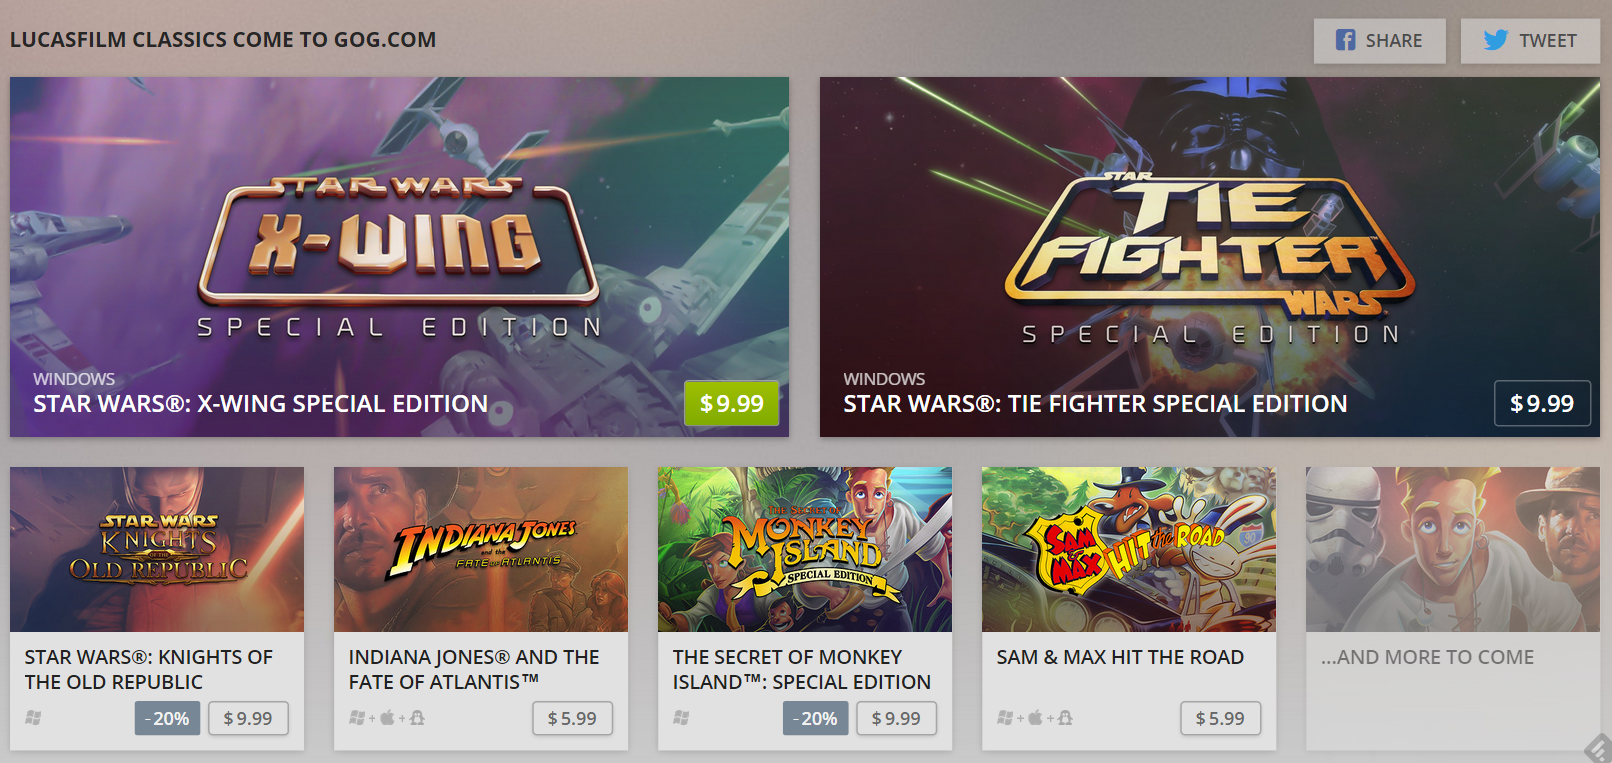Open the Indiana Jones and the Fate of Atlantis title
The image size is (1612, 763).
474,669
